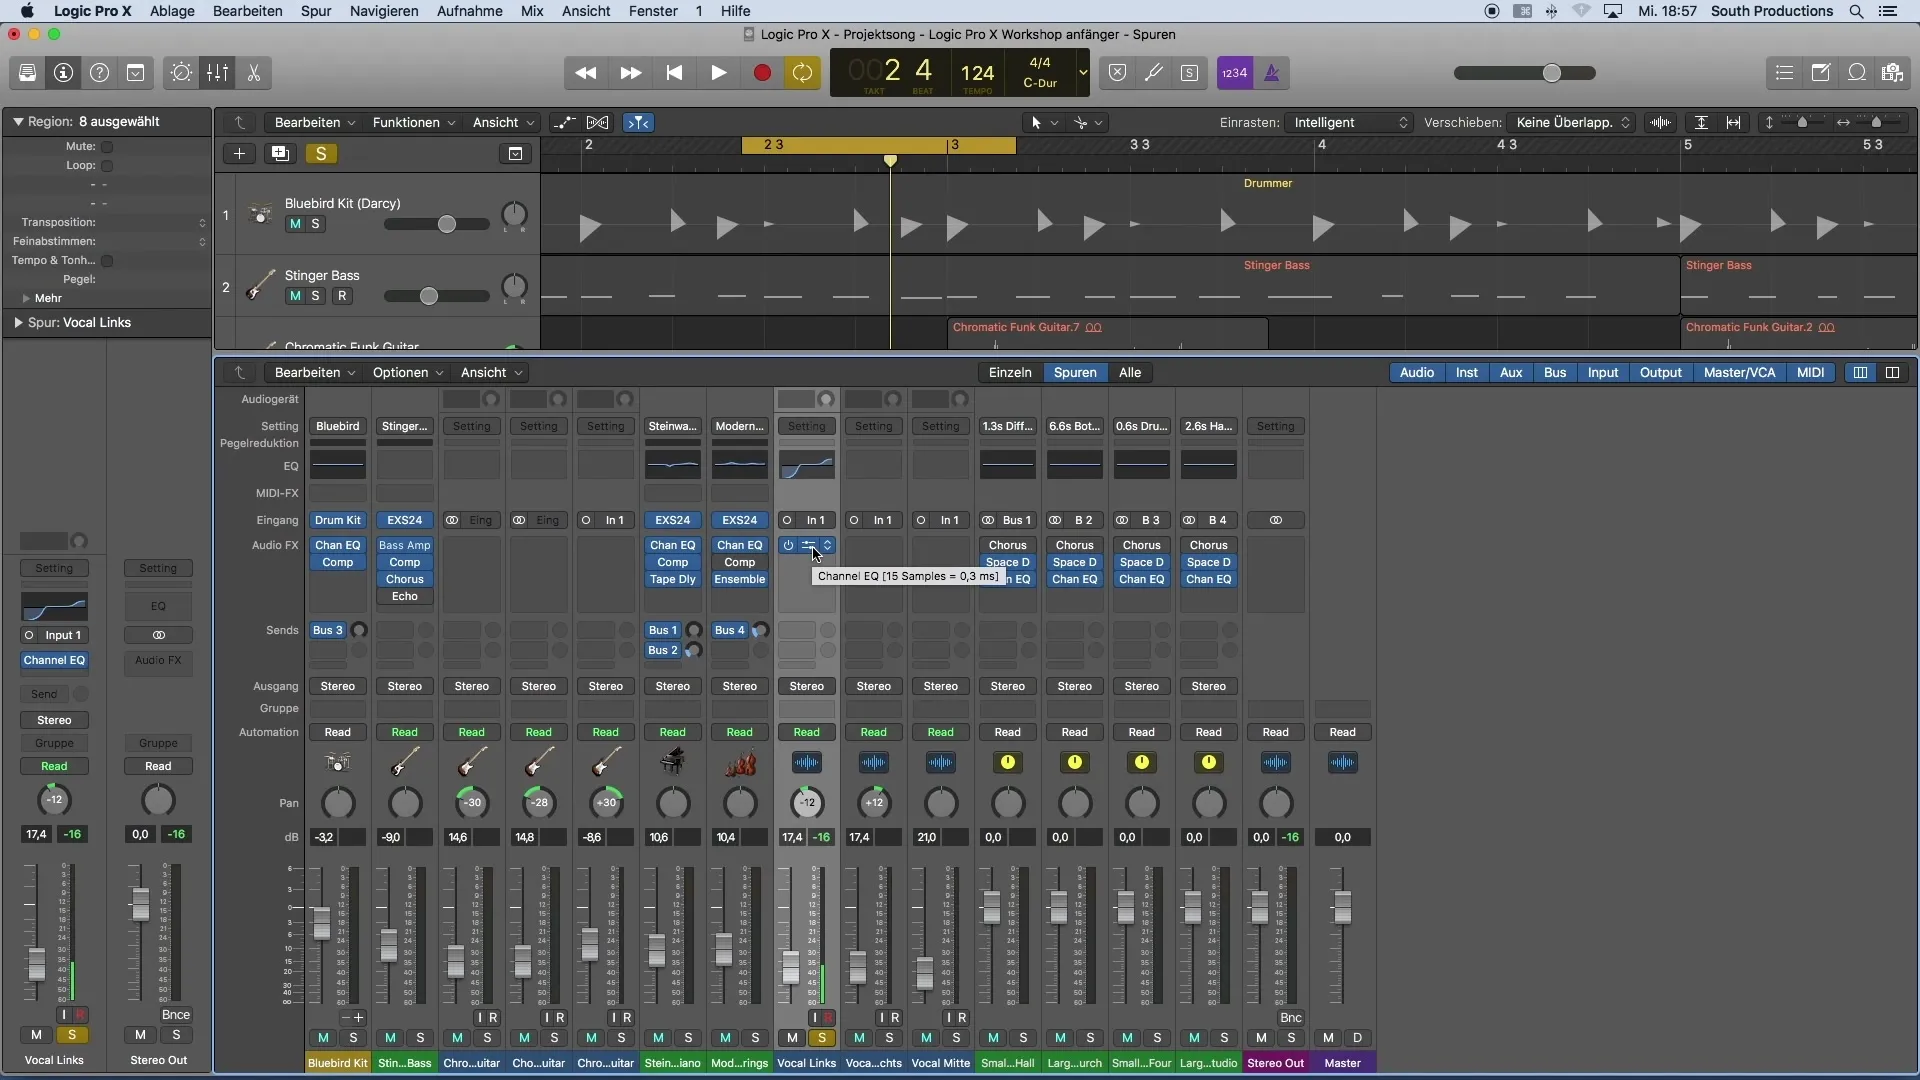
Task: Open macOS Spotlight search icon
Action: (1856, 11)
